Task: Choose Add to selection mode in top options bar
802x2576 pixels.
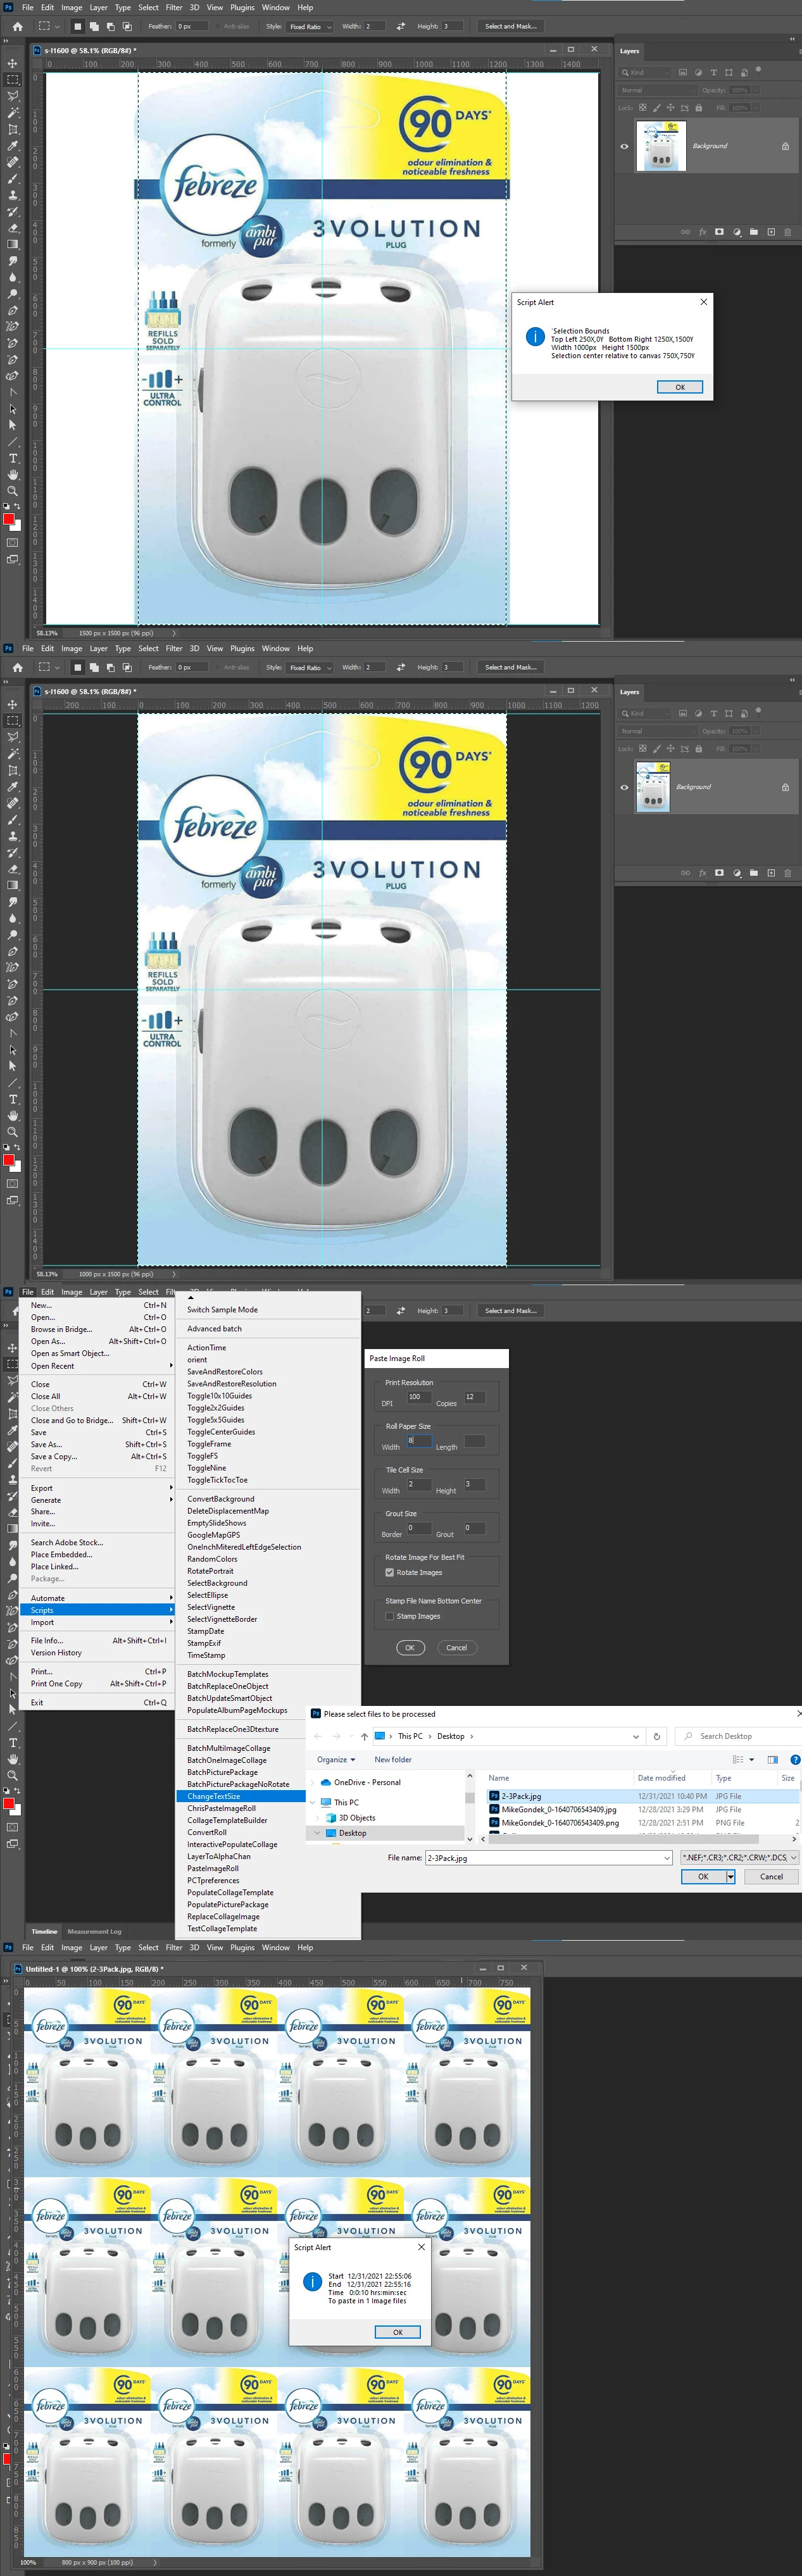Action: click(x=93, y=26)
